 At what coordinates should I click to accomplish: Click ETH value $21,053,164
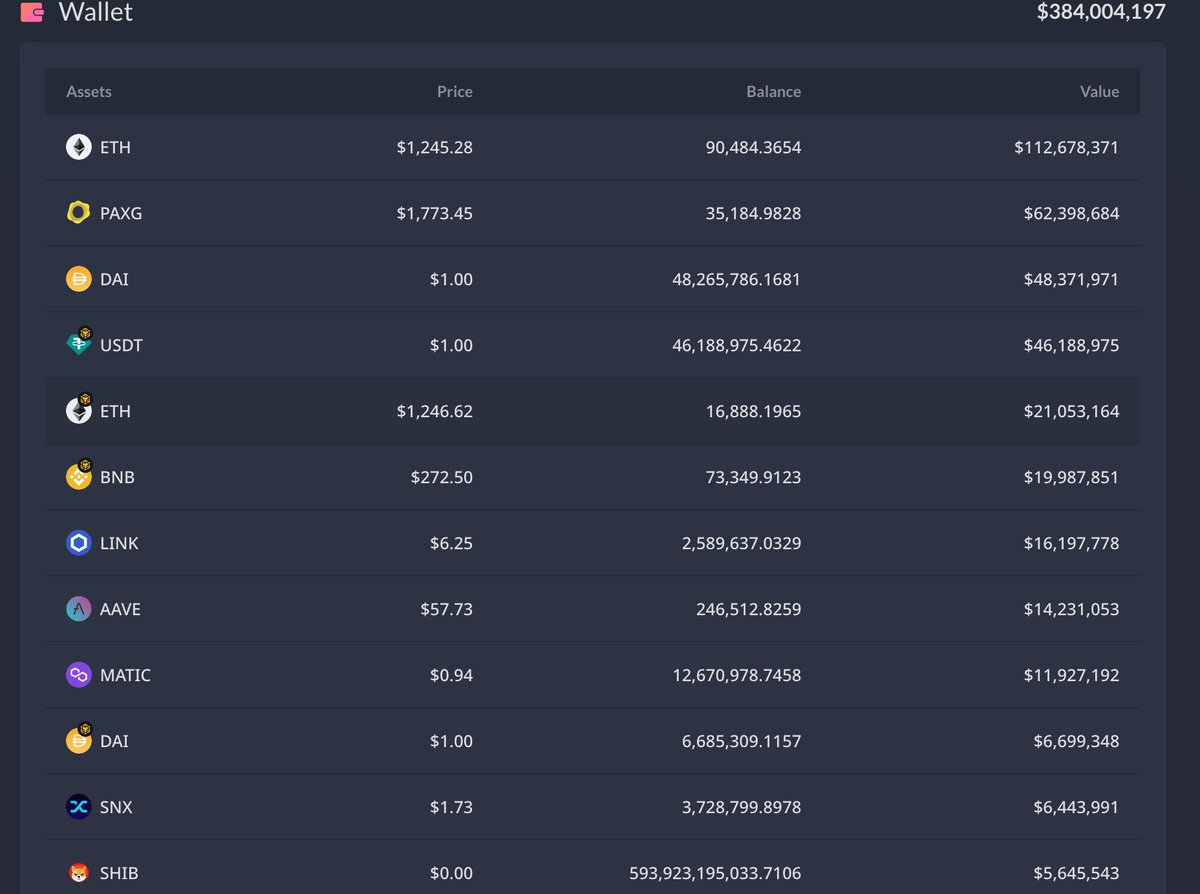tap(1072, 411)
